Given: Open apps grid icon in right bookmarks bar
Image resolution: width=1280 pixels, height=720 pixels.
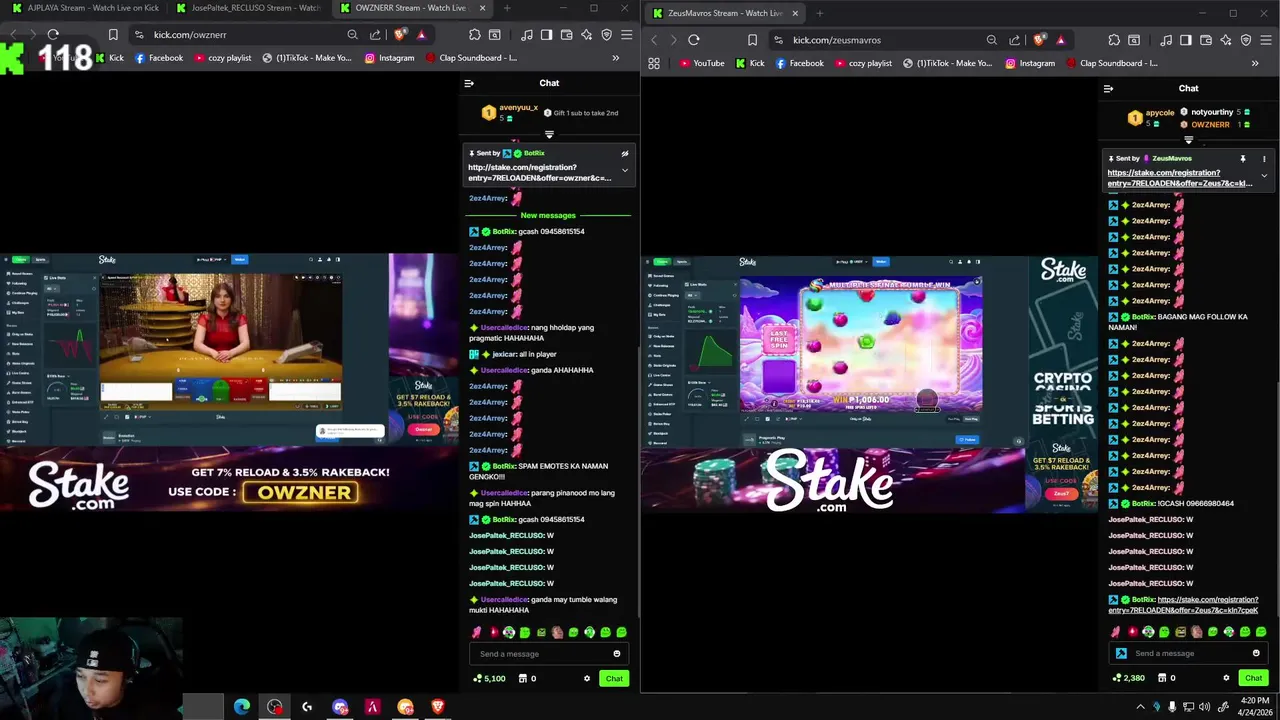Looking at the screenshot, I should tap(654, 63).
